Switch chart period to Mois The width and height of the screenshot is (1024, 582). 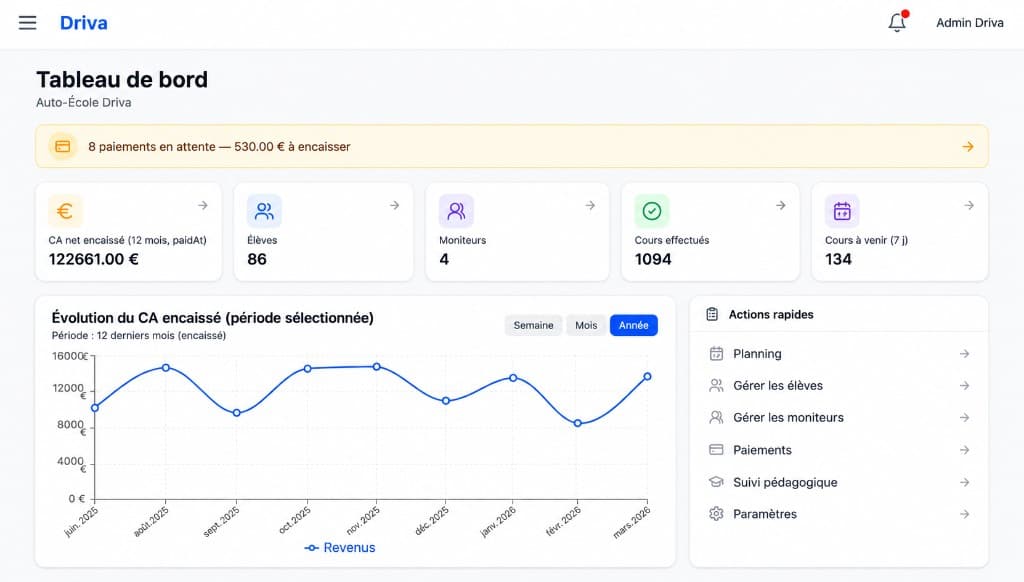586,325
